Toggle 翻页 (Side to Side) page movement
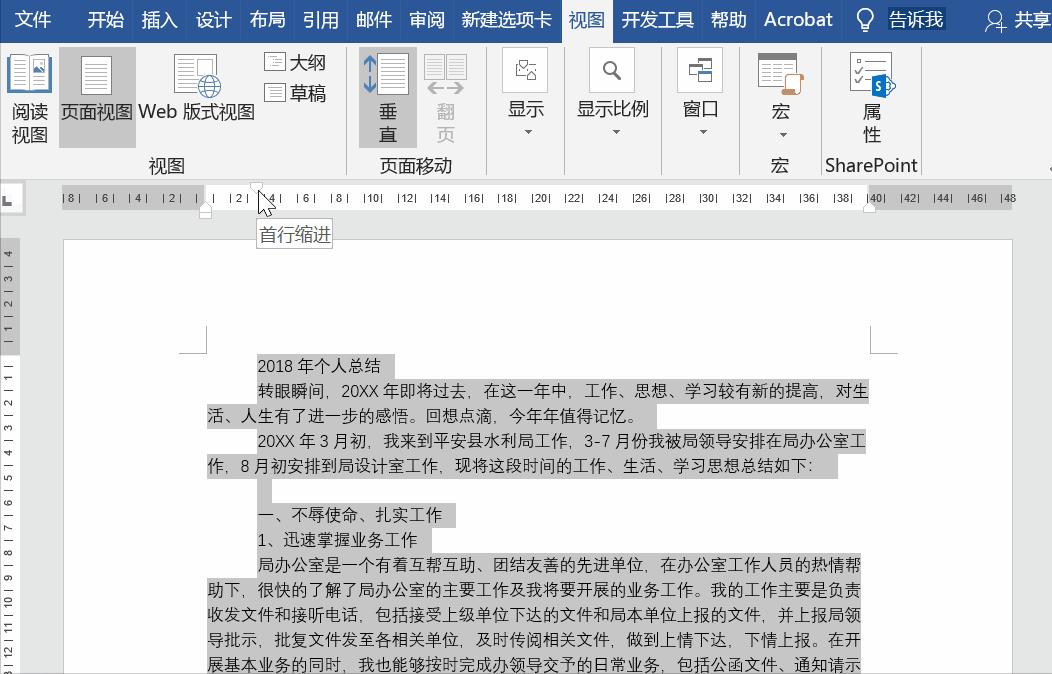1052x674 pixels. click(x=445, y=95)
